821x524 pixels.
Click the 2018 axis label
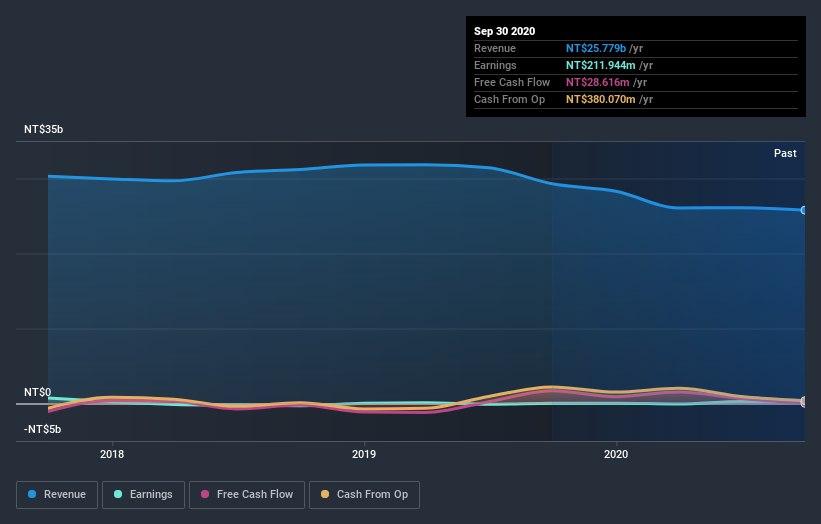coord(112,454)
